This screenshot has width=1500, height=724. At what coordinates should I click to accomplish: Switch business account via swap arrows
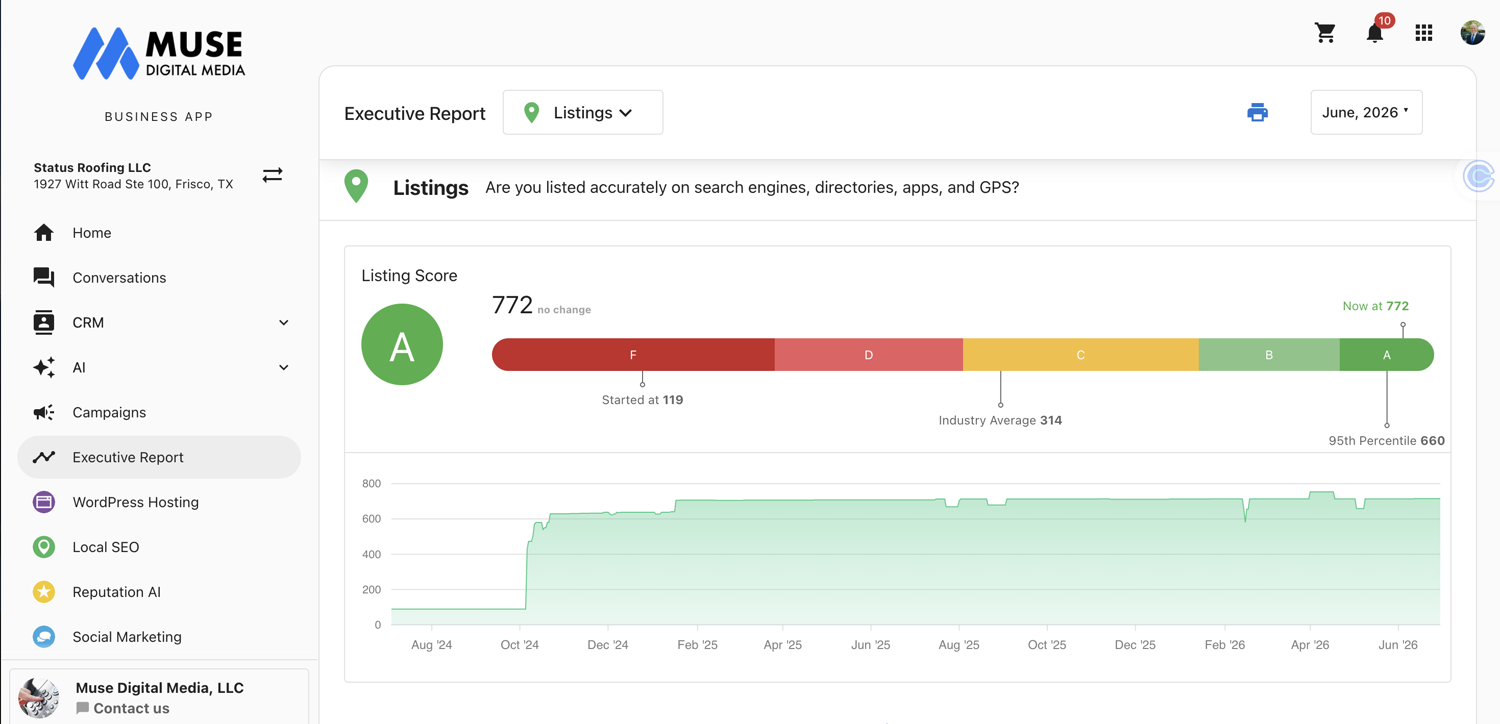(x=272, y=175)
